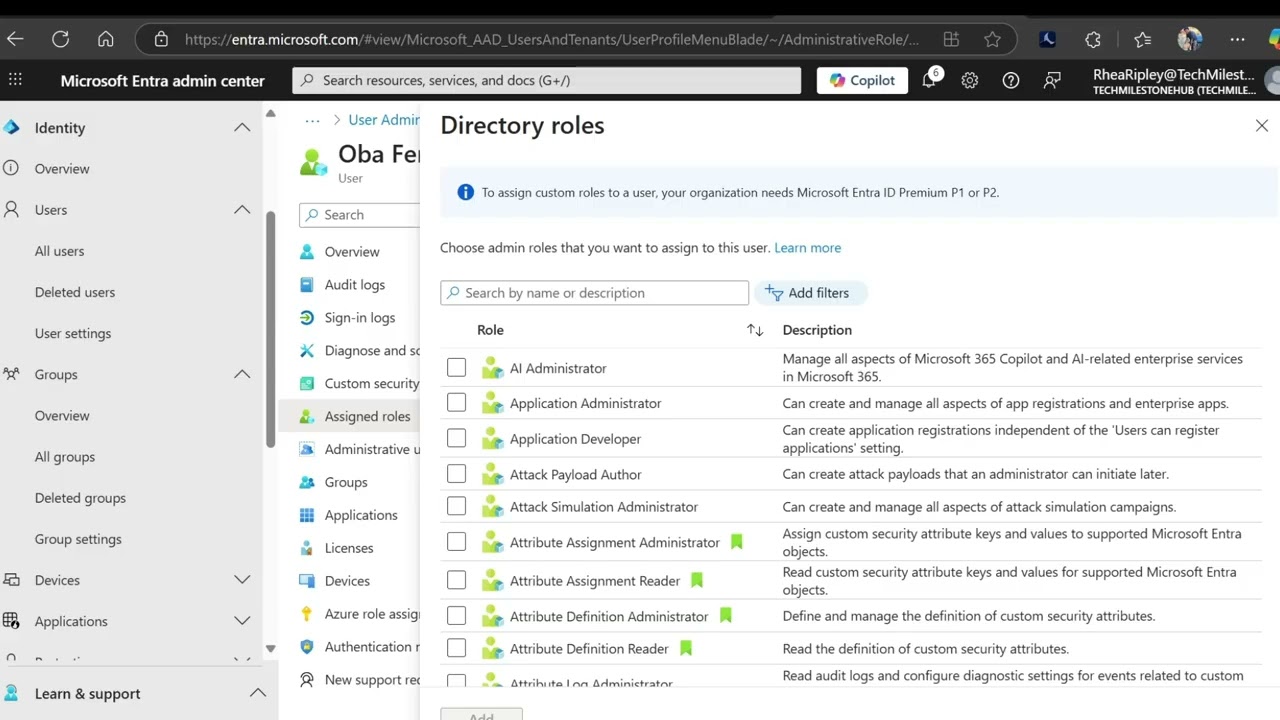Check the Application Administrator checkbox

coord(456,403)
